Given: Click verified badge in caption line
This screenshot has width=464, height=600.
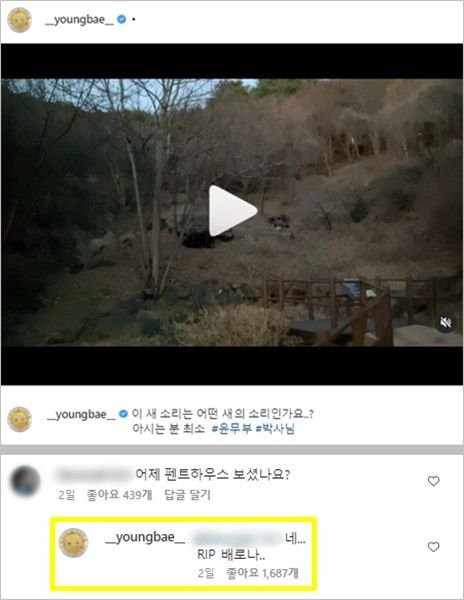Looking at the screenshot, I should click(x=123, y=414).
